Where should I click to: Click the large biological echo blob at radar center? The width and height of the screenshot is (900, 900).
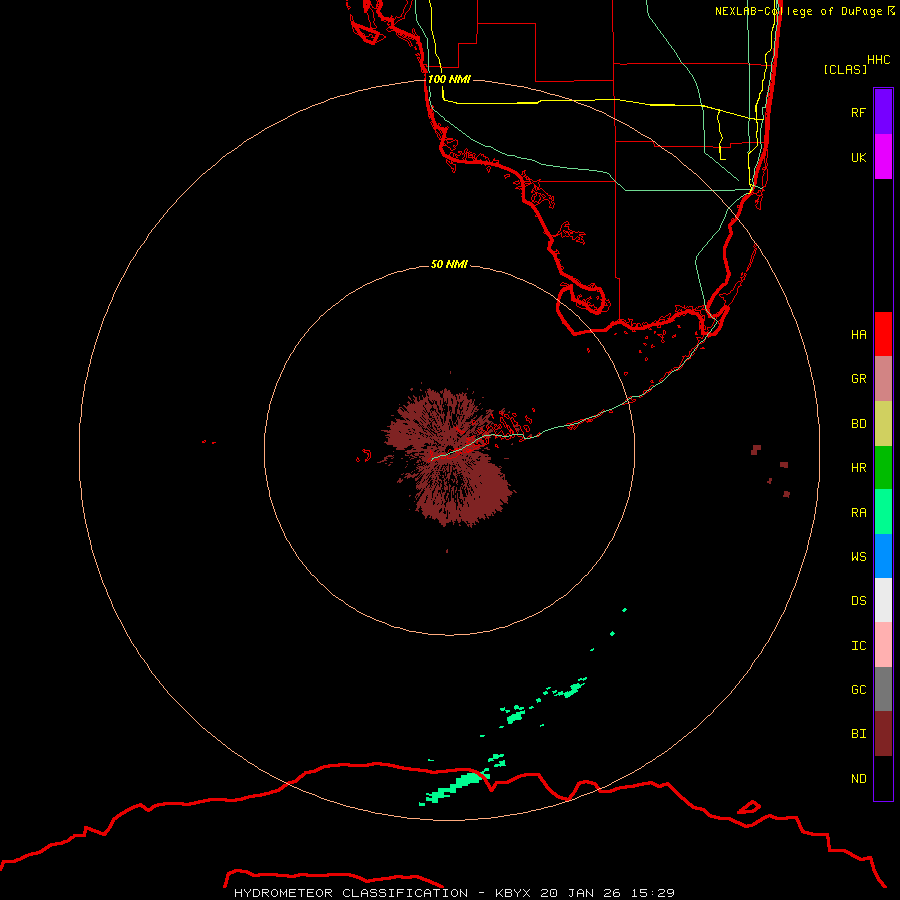point(451,456)
